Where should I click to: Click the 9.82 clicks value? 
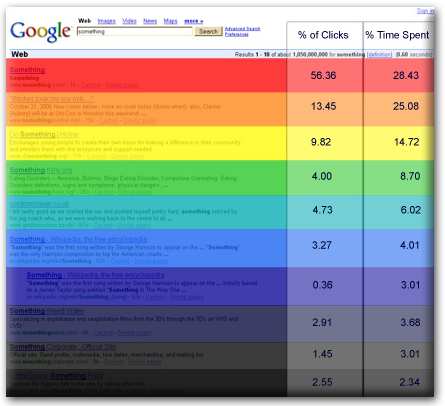pos(321,142)
